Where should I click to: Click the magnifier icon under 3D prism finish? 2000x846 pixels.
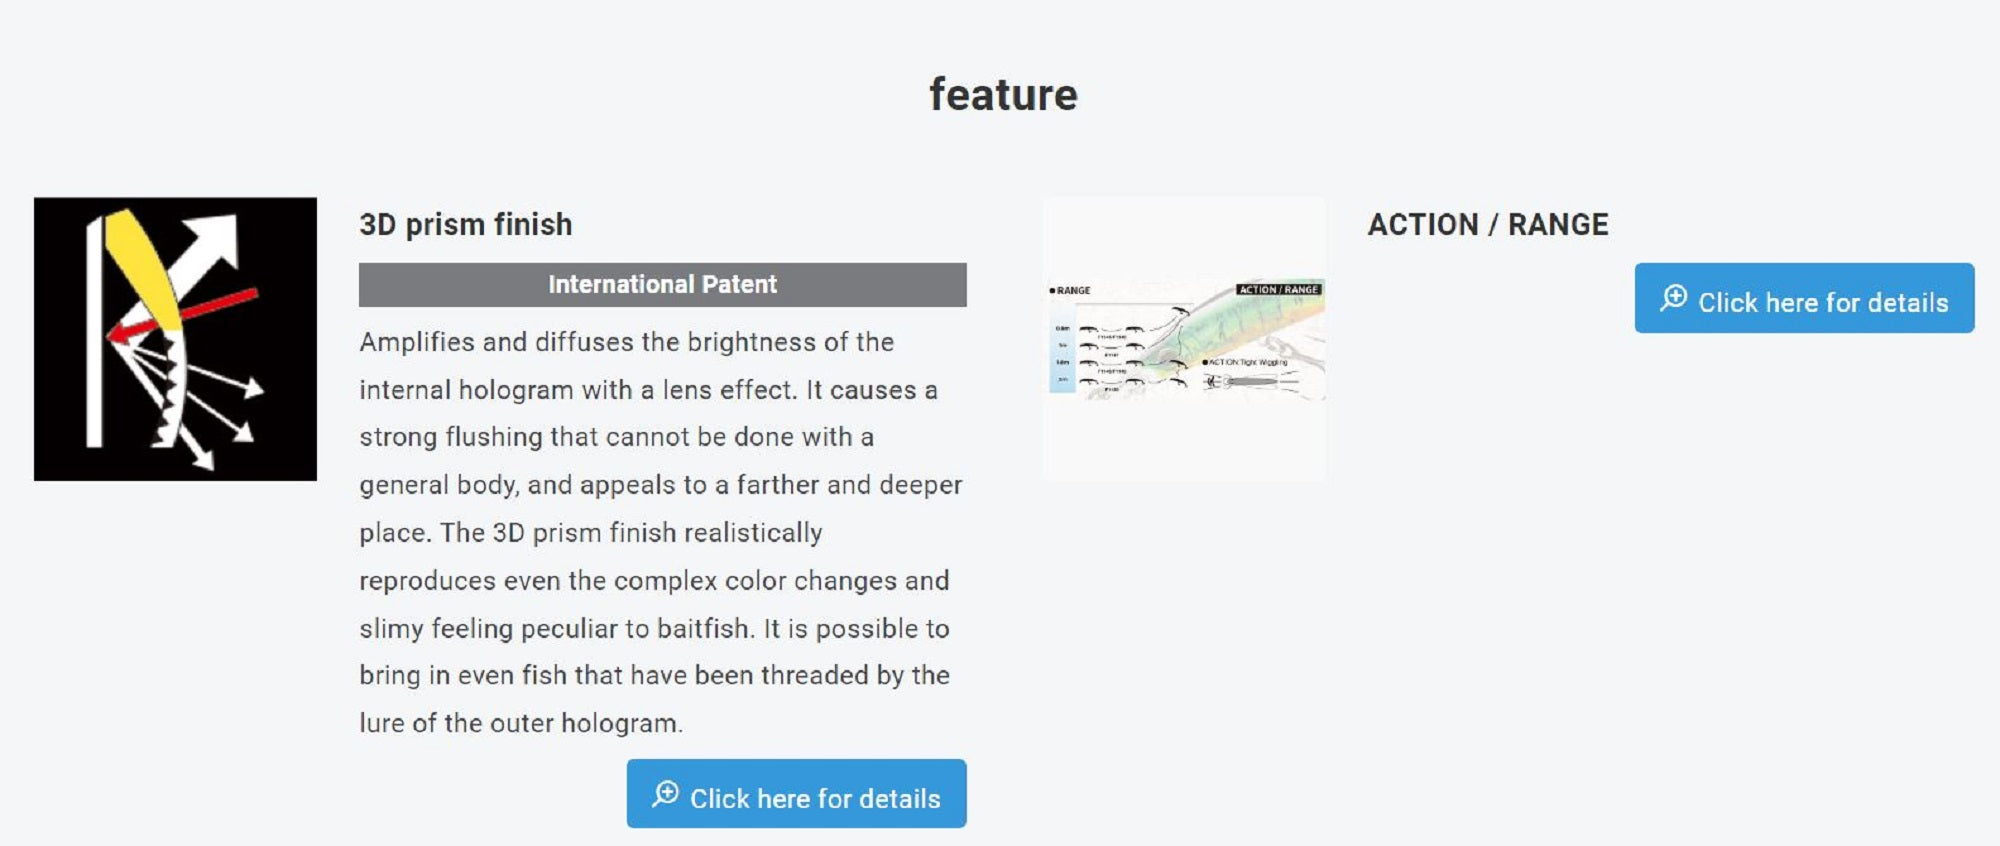coord(666,794)
